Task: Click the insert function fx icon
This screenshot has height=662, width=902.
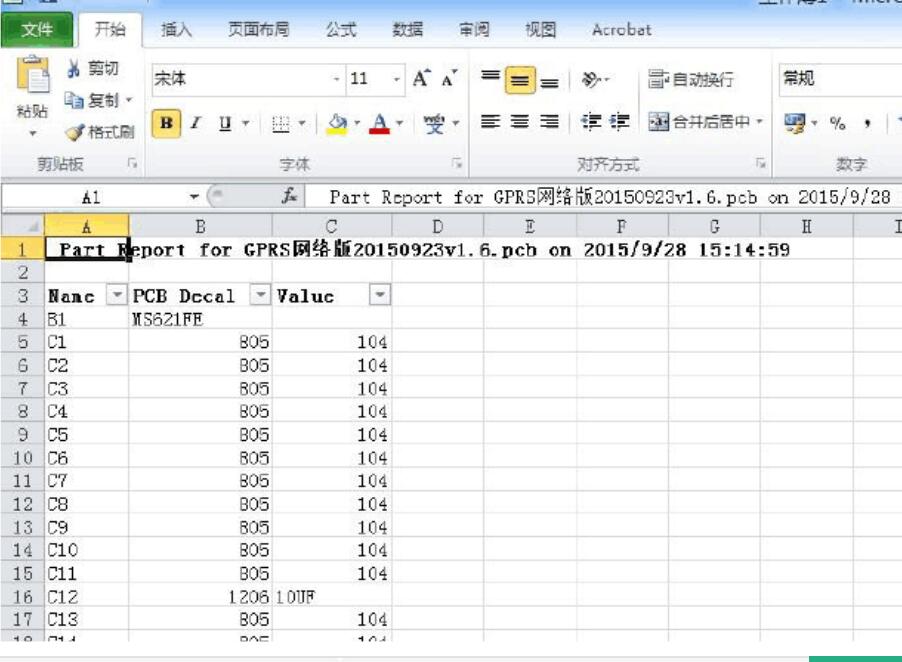Action: coord(289,197)
